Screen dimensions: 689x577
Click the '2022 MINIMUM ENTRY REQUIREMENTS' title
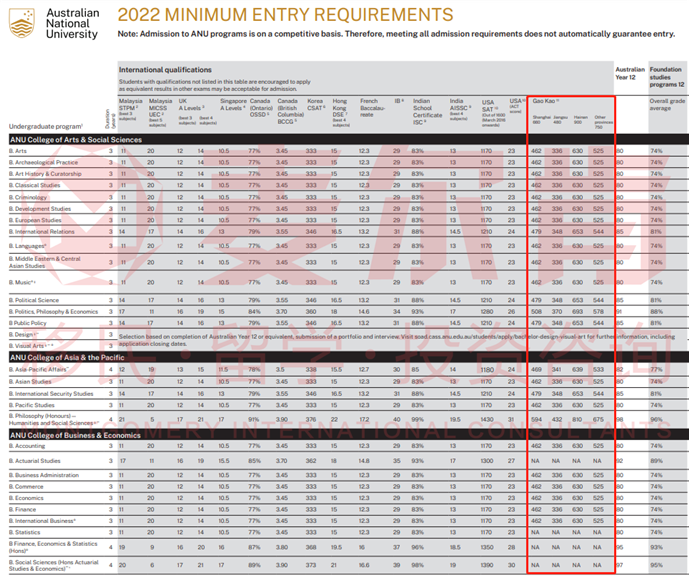click(285, 15)
